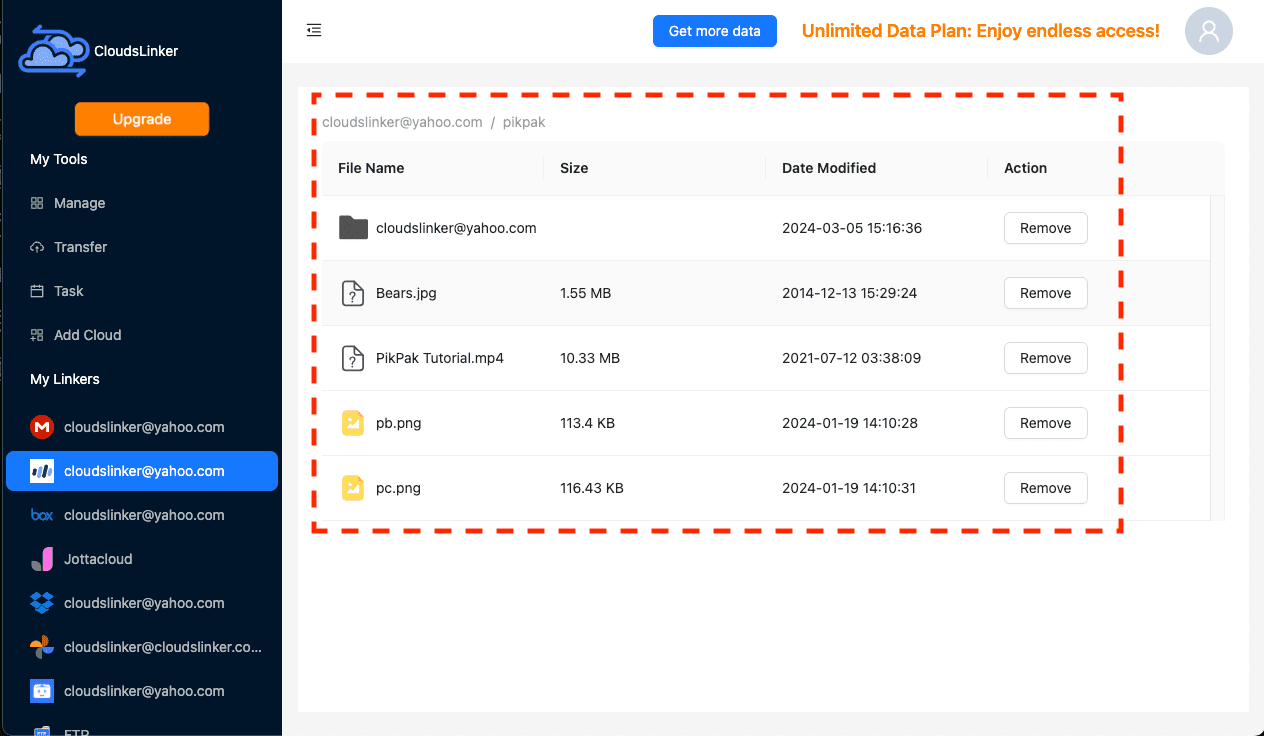Screen dimensions: 1264x736
Task: Remove pc.png
Action: tap(1045, 488)
